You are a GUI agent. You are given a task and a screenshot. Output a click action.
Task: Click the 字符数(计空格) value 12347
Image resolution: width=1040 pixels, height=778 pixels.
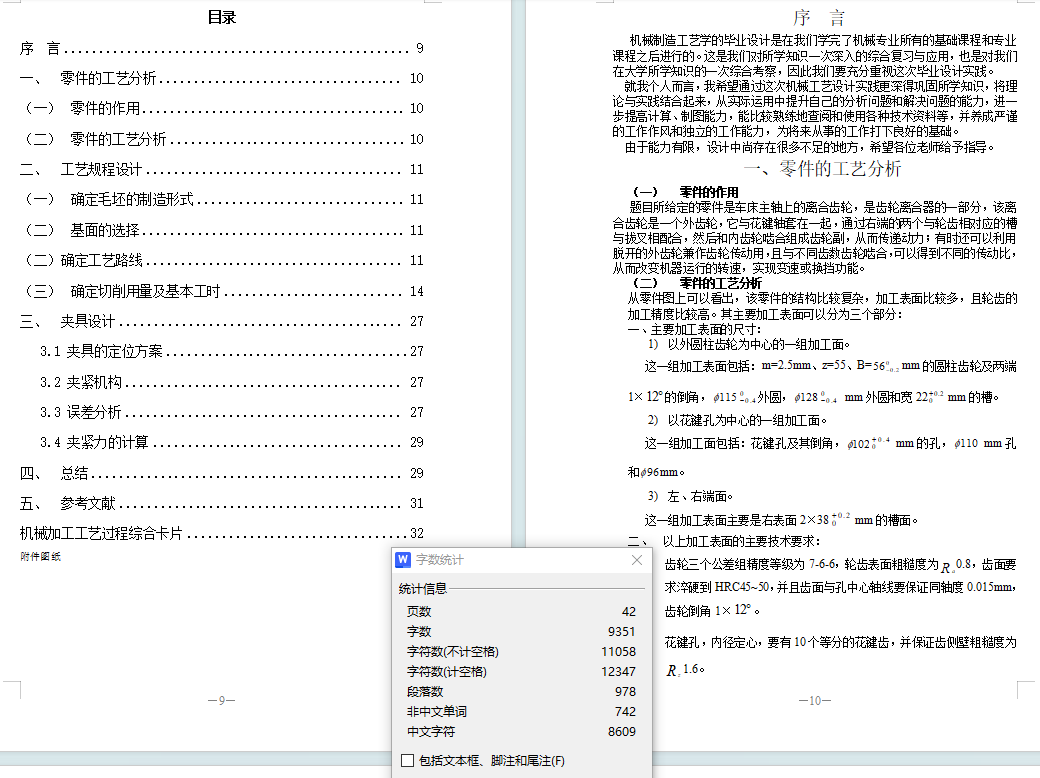[618, 671]
